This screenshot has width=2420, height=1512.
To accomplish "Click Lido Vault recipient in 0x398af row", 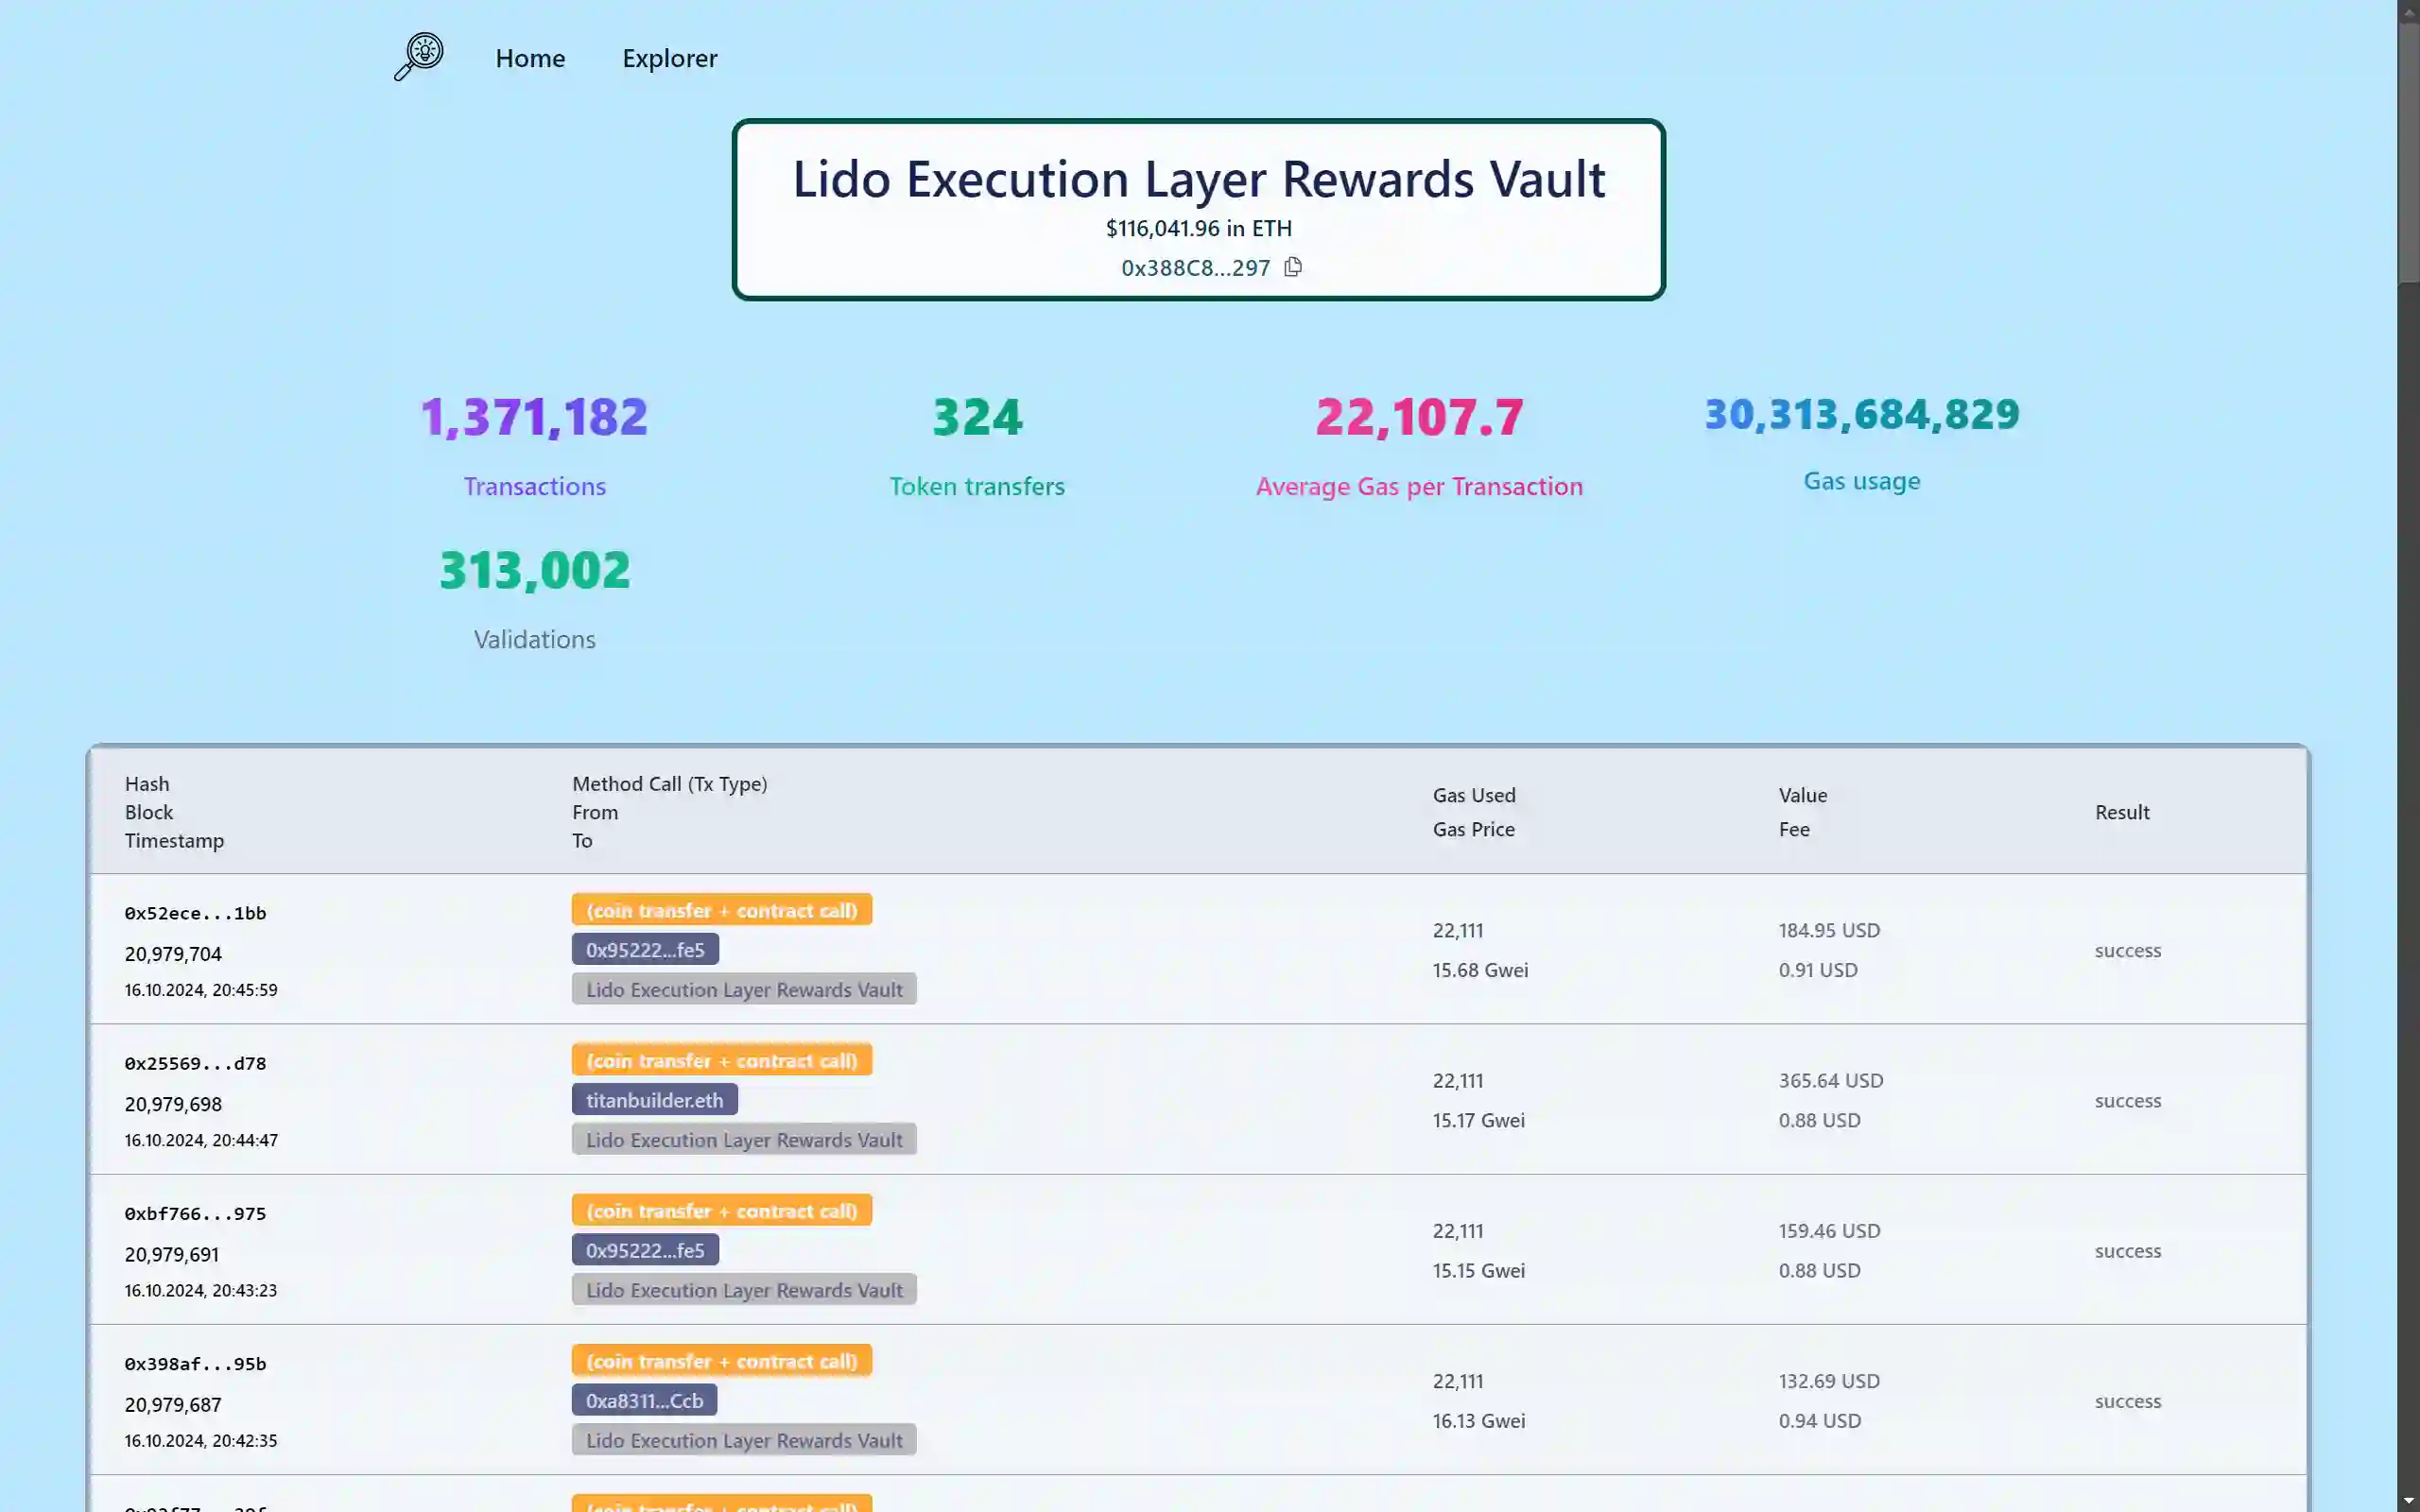I will [744, 1441].
